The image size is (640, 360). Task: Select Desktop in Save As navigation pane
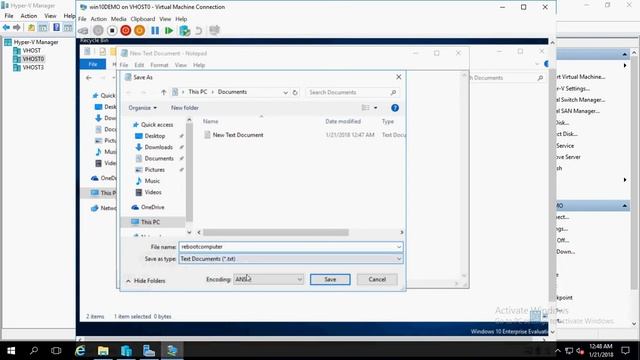[x=155, y=136]
